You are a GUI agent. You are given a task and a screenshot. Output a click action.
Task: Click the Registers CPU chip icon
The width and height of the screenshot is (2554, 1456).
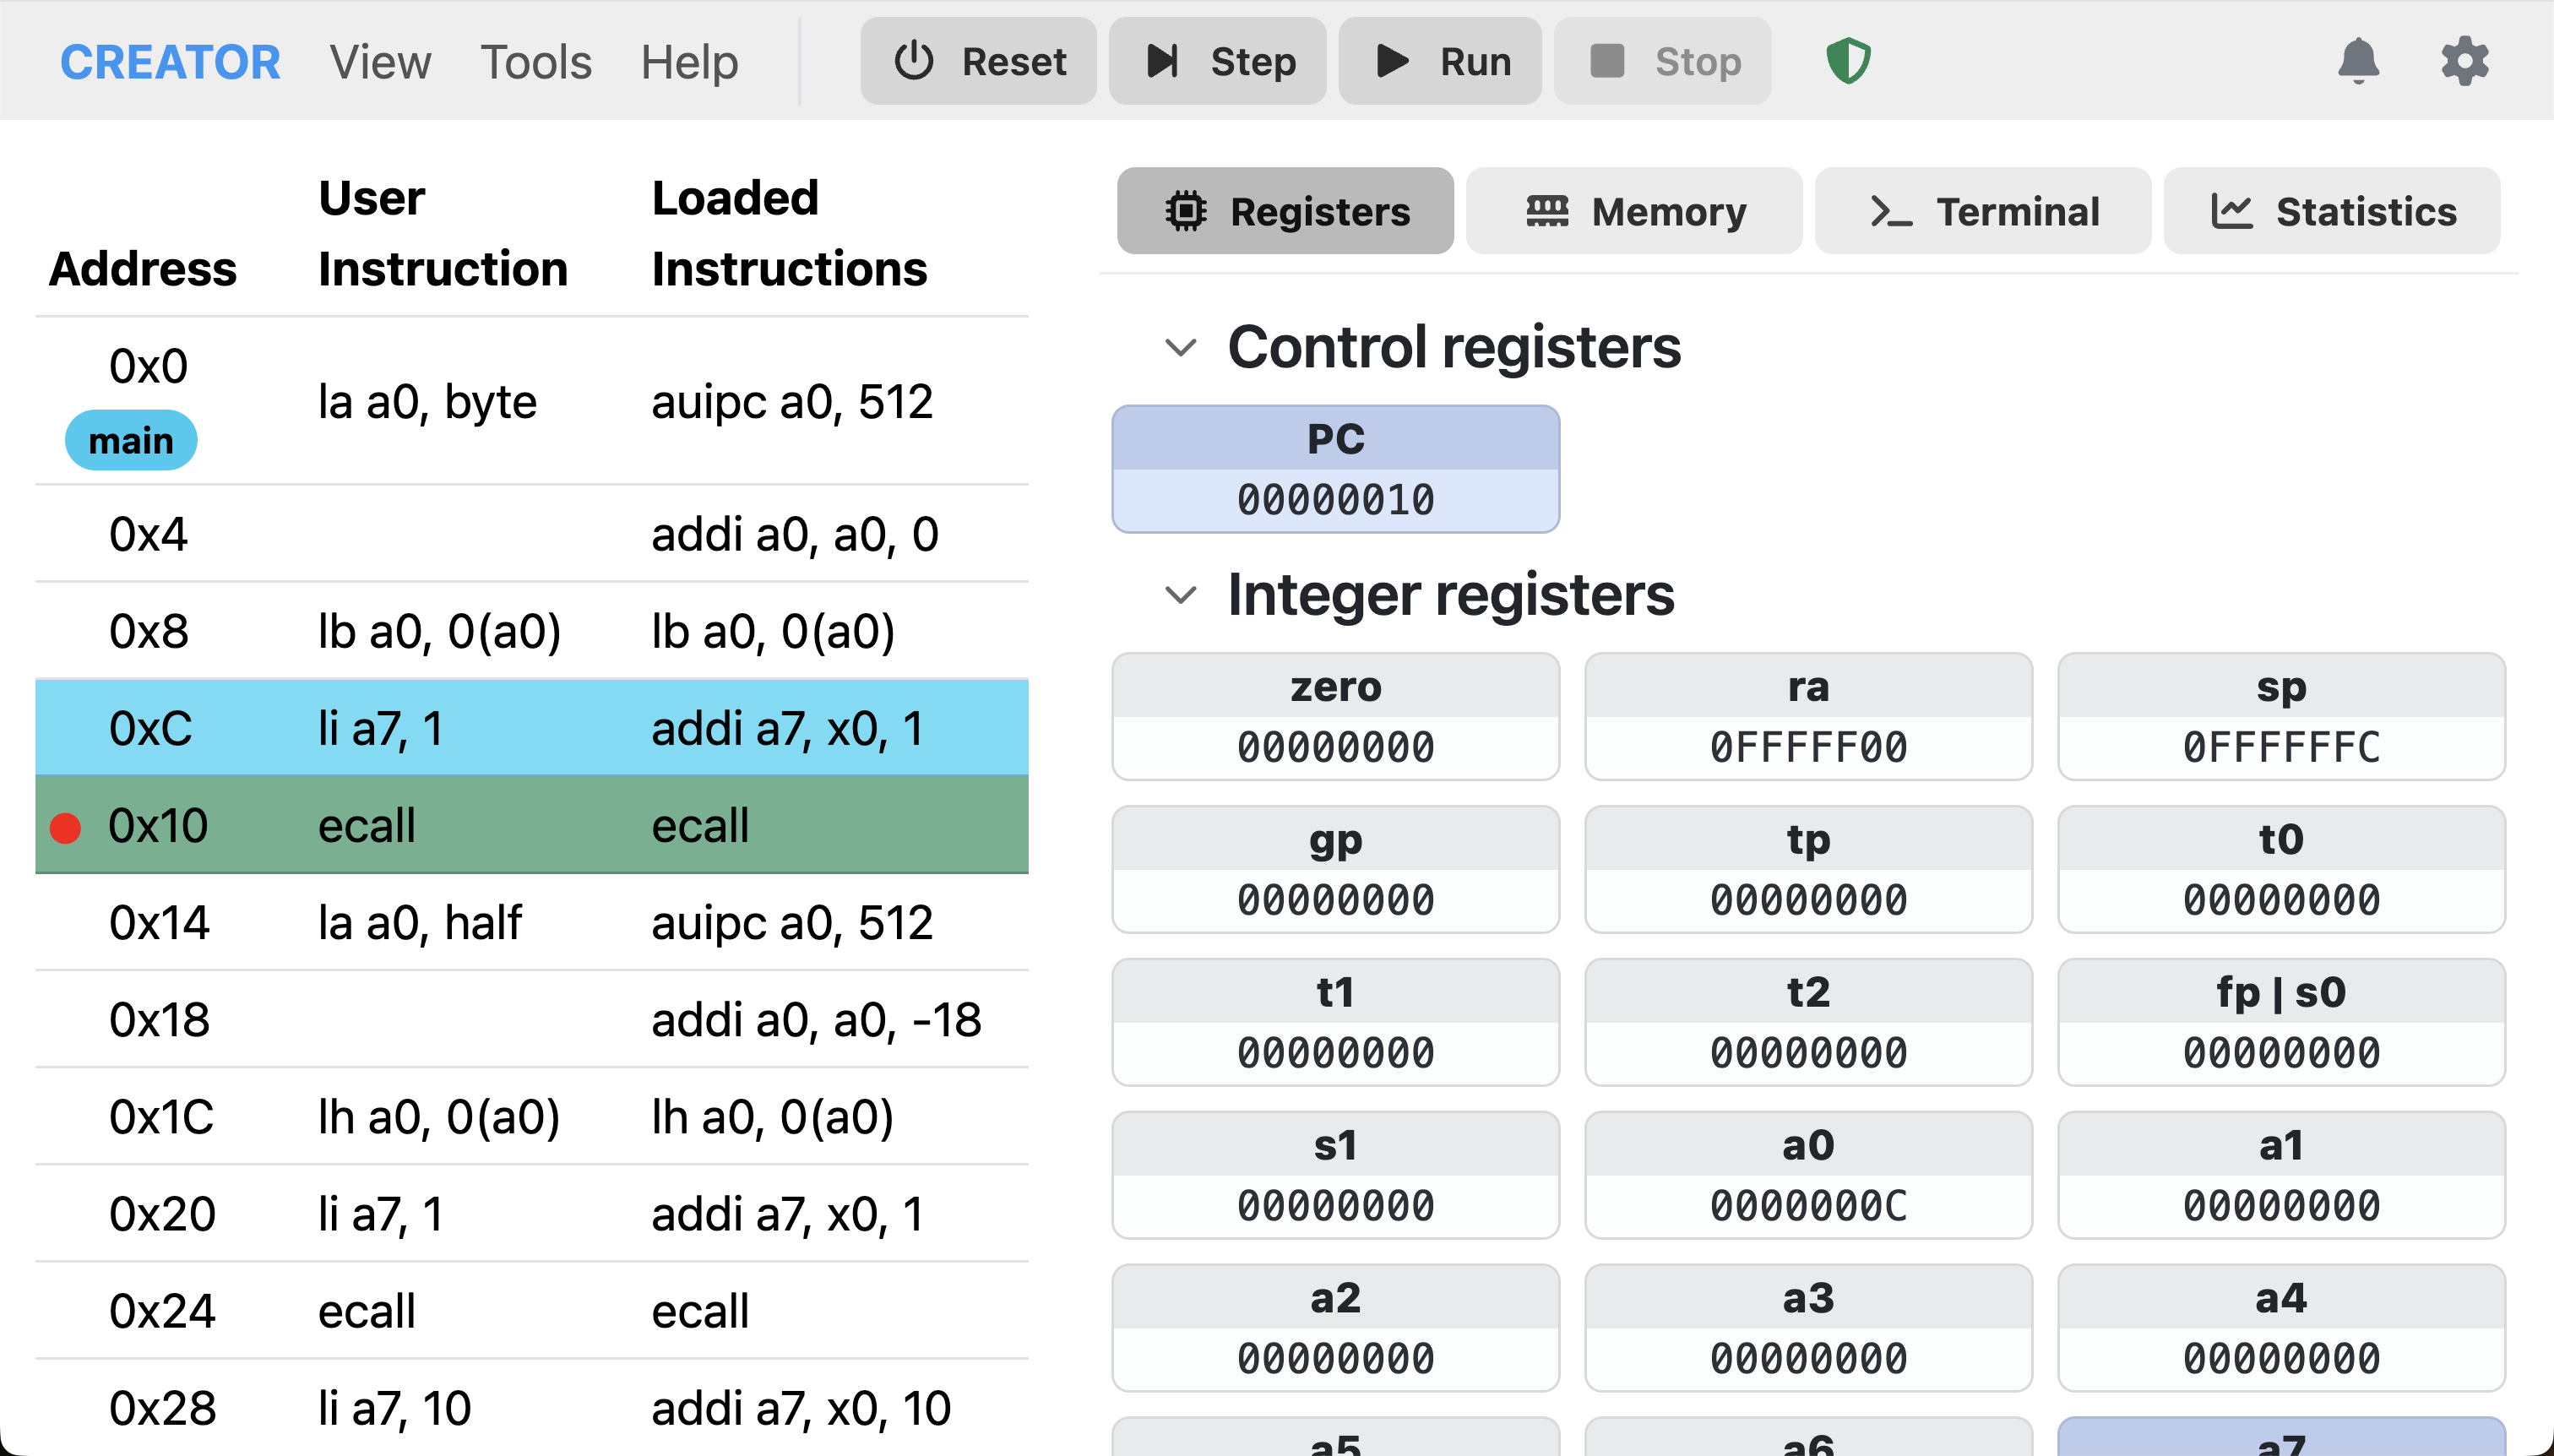pyautogui.click(x=1185, y=210)
